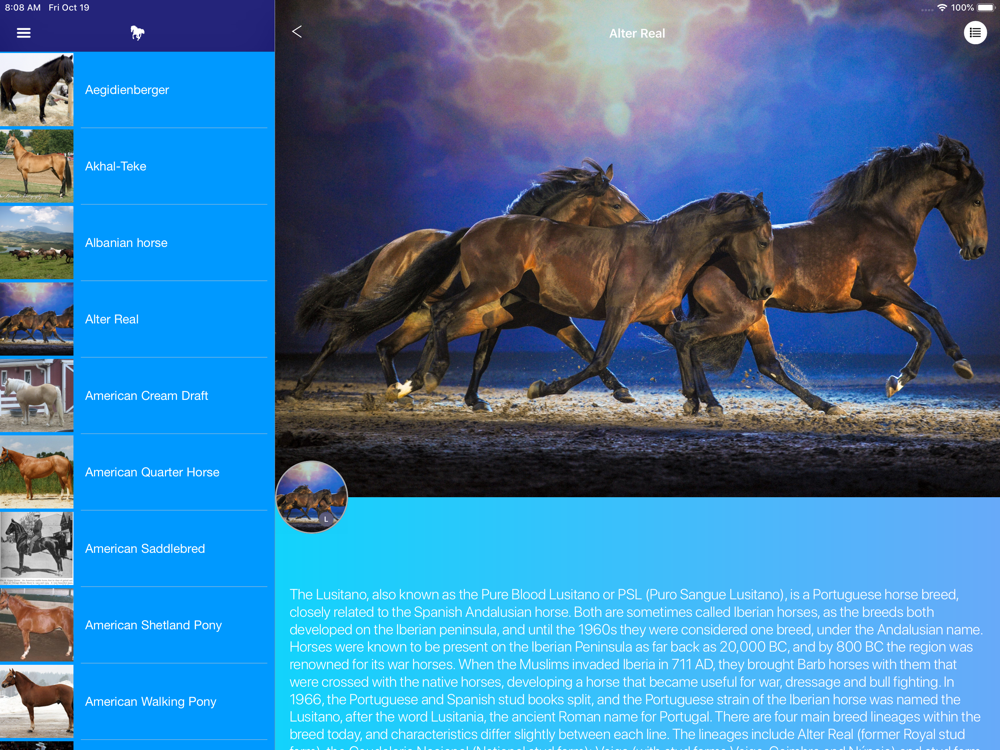The height and width of the screenshot is (750, 1000).
Task: Open the American Cream Draft thumbnail
Action: [x=36, y=395]
